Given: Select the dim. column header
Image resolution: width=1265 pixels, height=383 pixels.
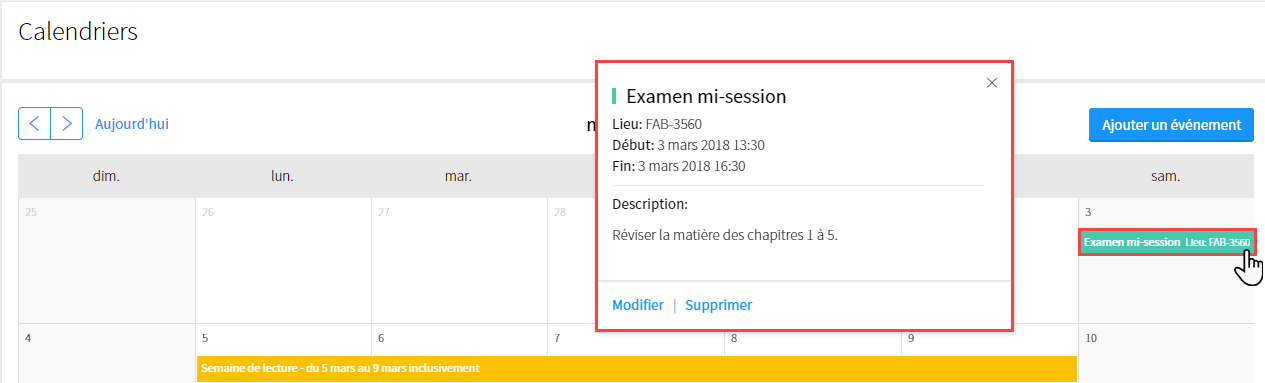Looking at the screenshot, I should [x=107, y=176].
